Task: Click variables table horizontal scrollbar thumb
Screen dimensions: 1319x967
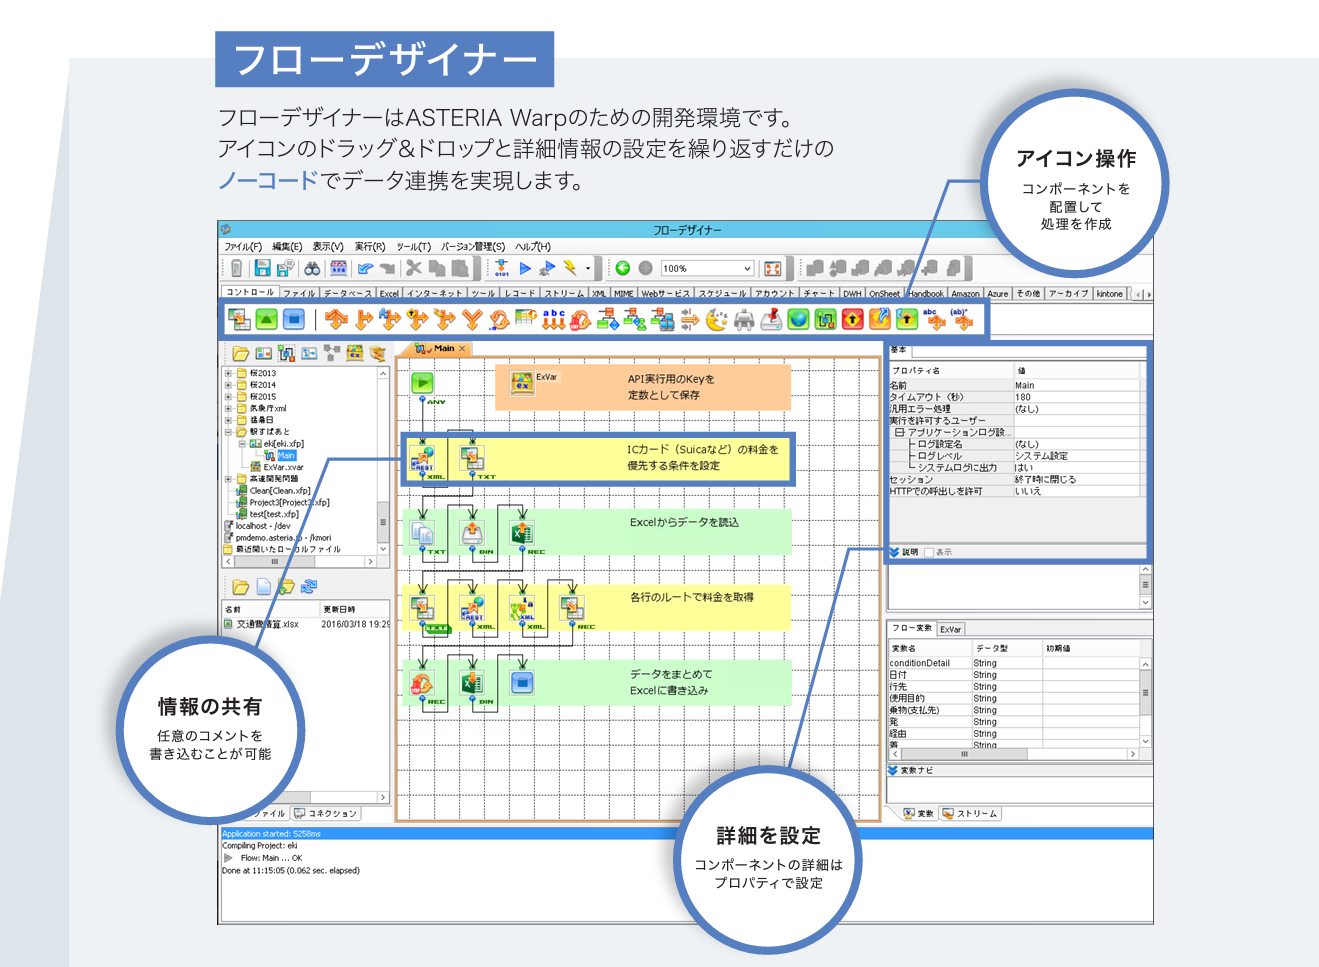Action: (964, 754)
